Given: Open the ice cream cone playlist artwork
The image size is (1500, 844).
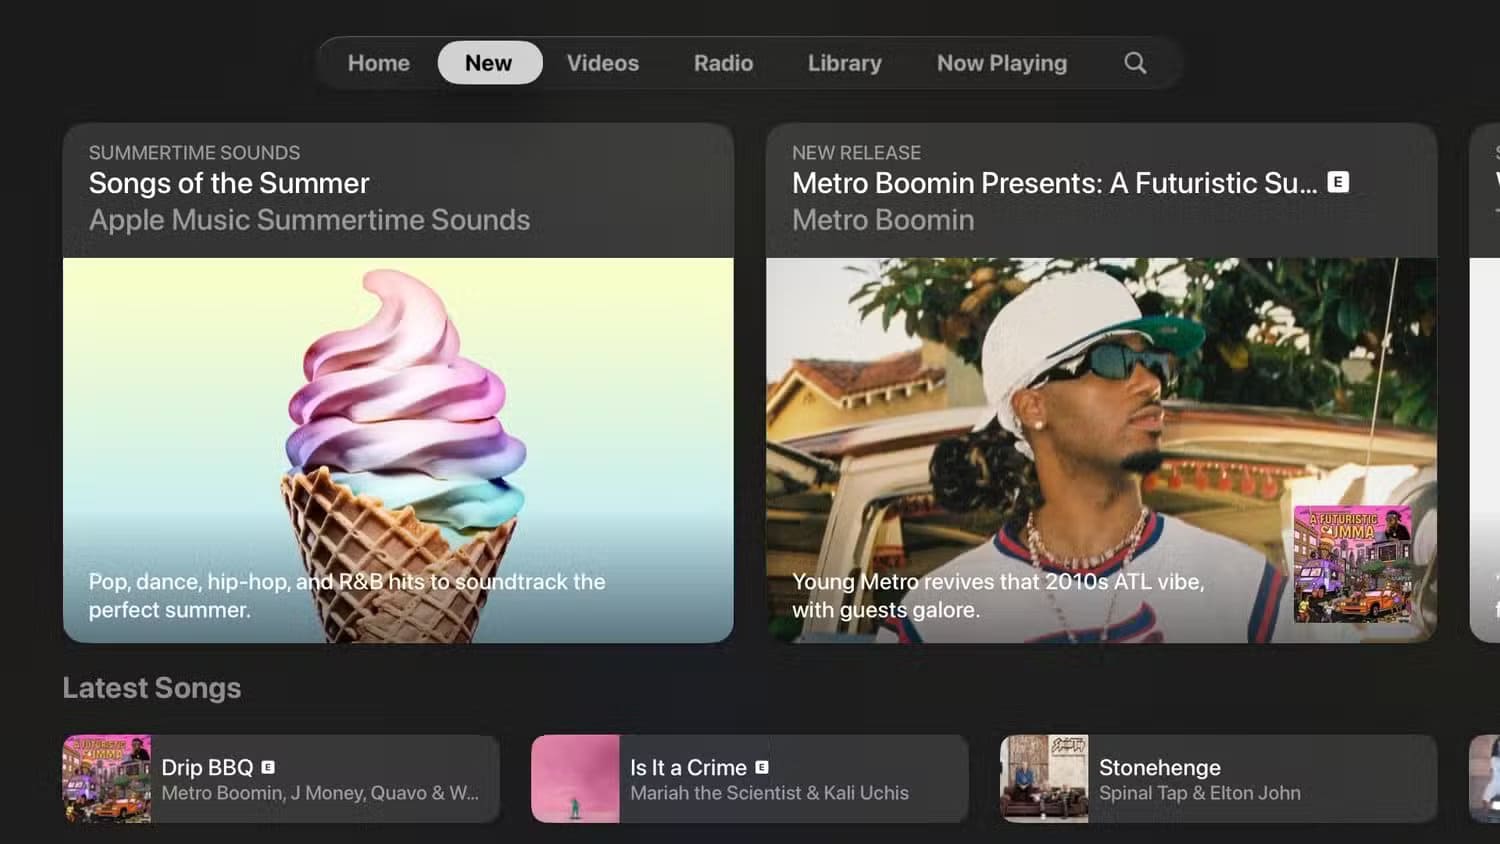Looking at the screenshot, I should [398, 450].
